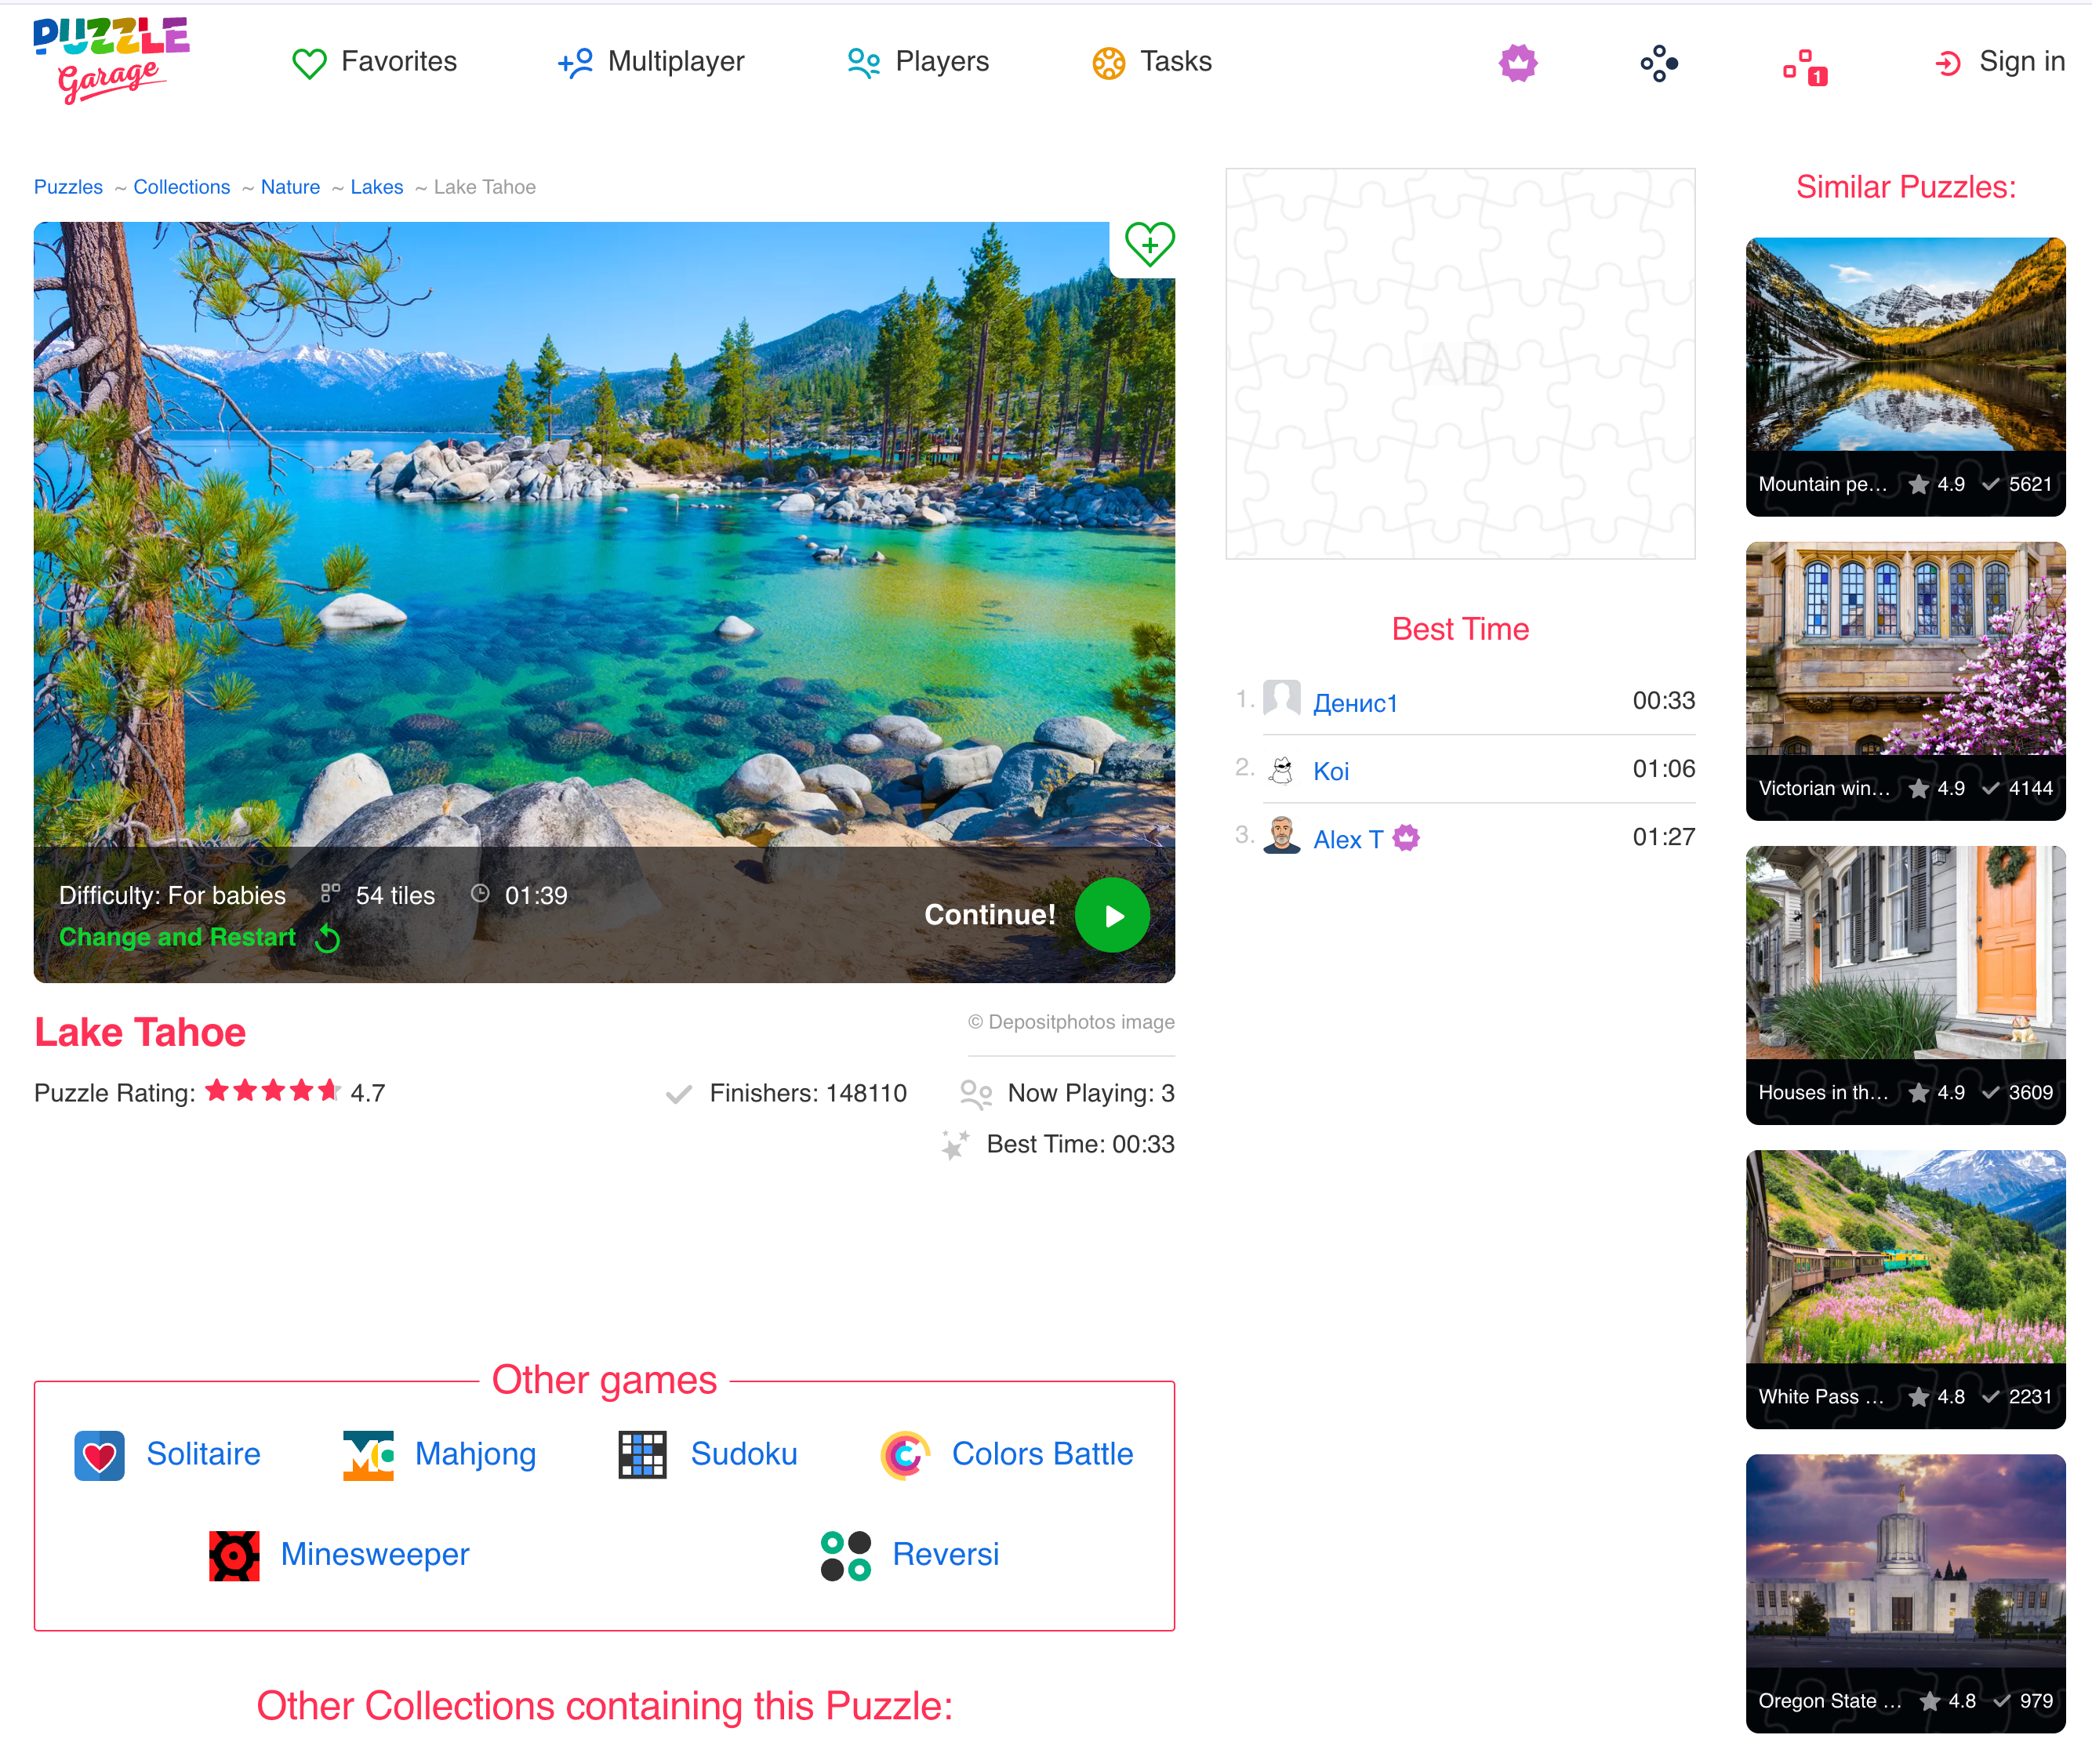Open the Favorites menu item

(x=375, y=62)
